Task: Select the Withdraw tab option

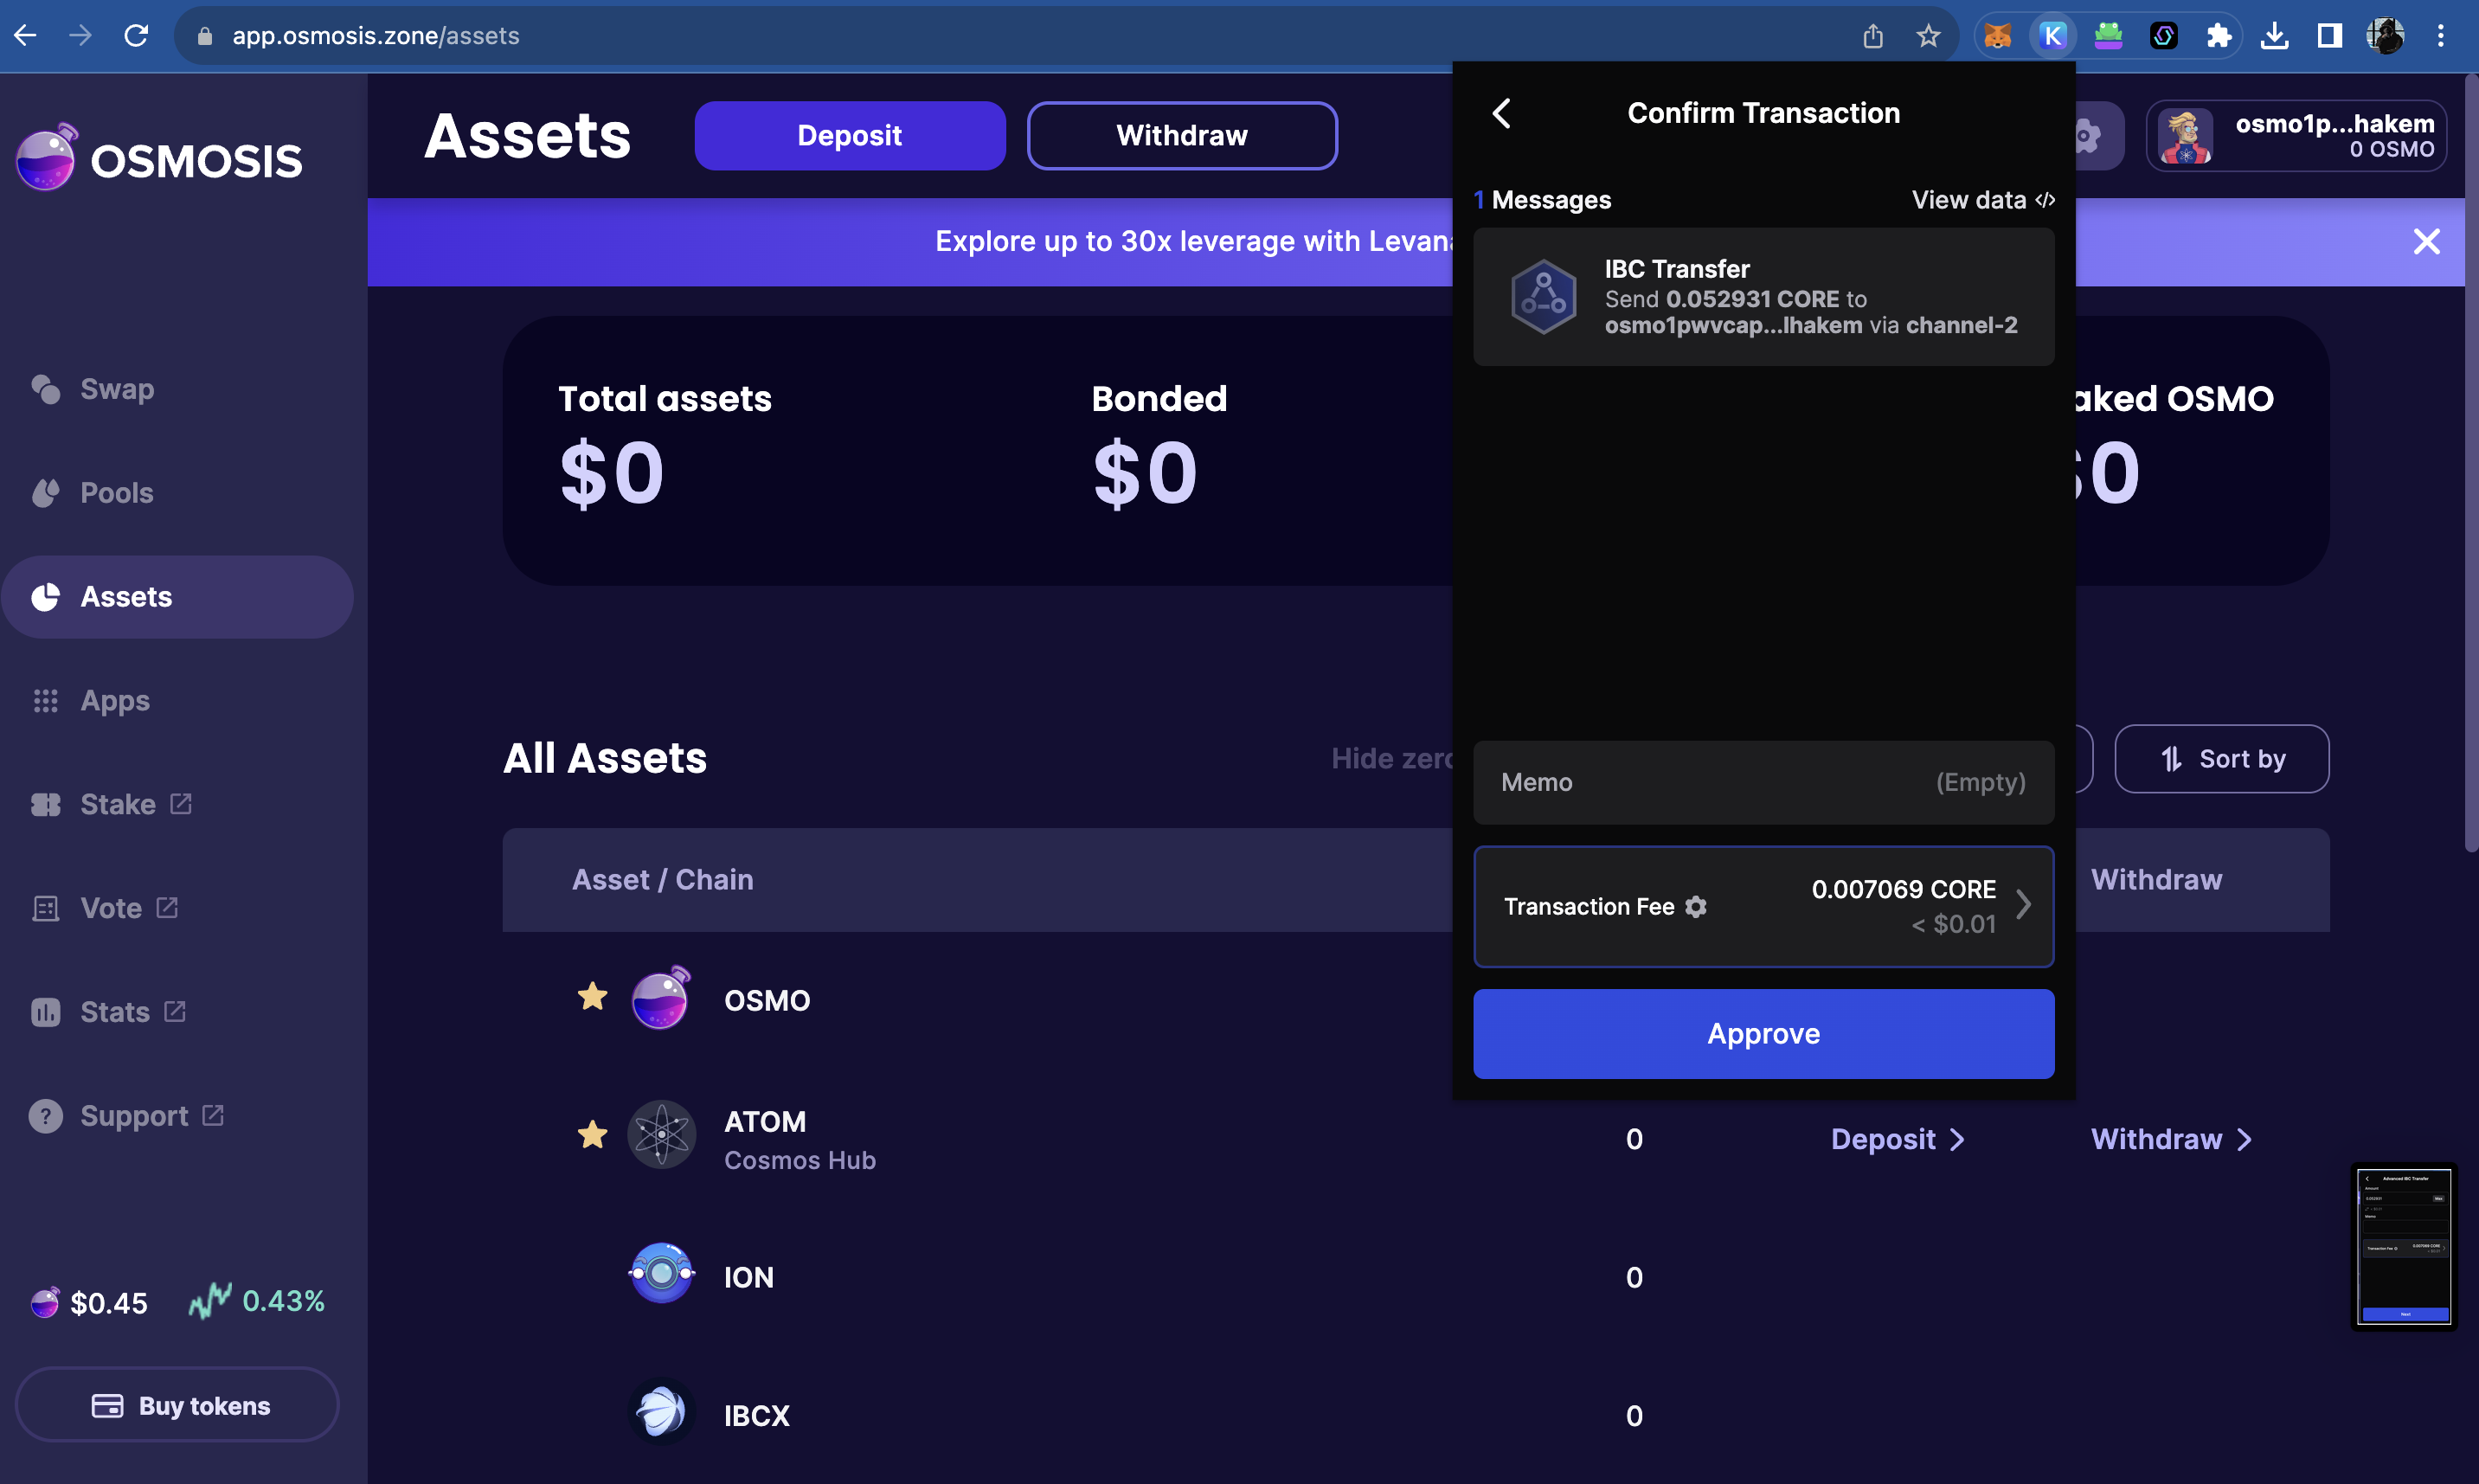Action: click(x=1181, y=136)
